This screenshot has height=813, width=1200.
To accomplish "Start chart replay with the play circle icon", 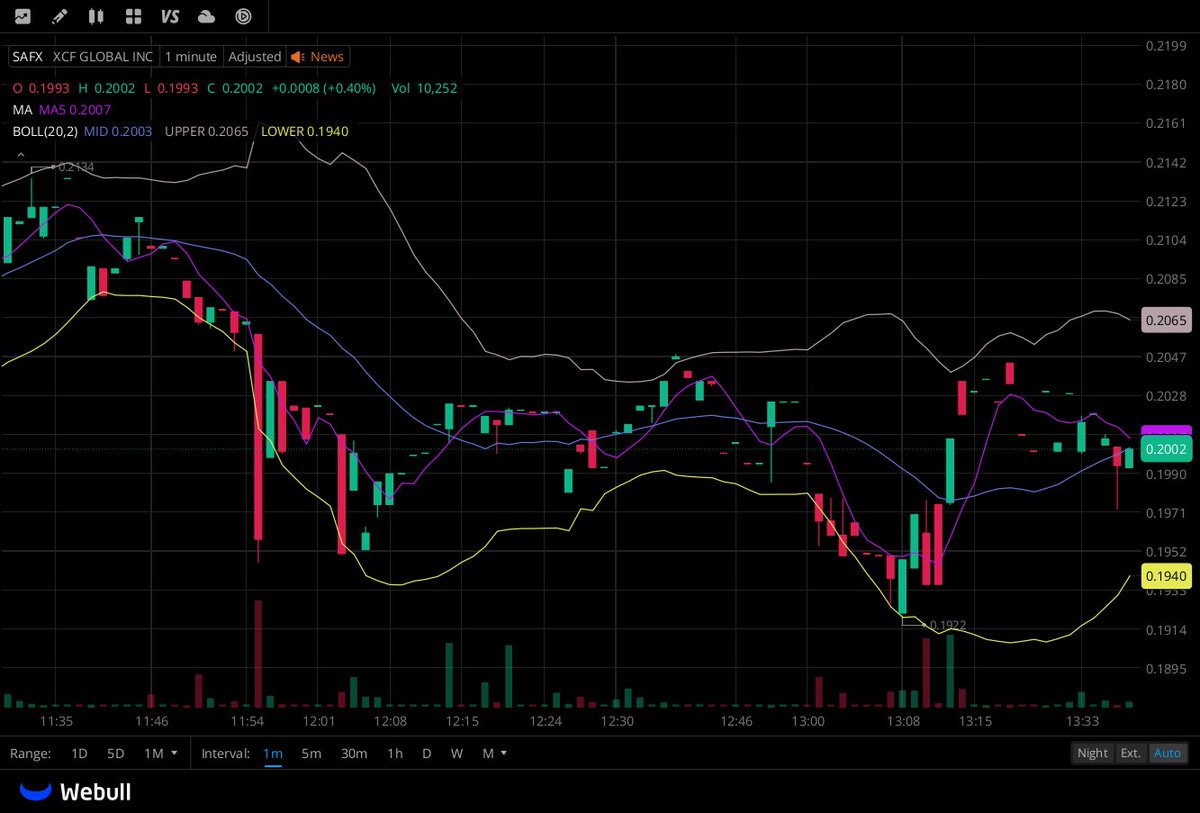I will [x=243, y=16].
